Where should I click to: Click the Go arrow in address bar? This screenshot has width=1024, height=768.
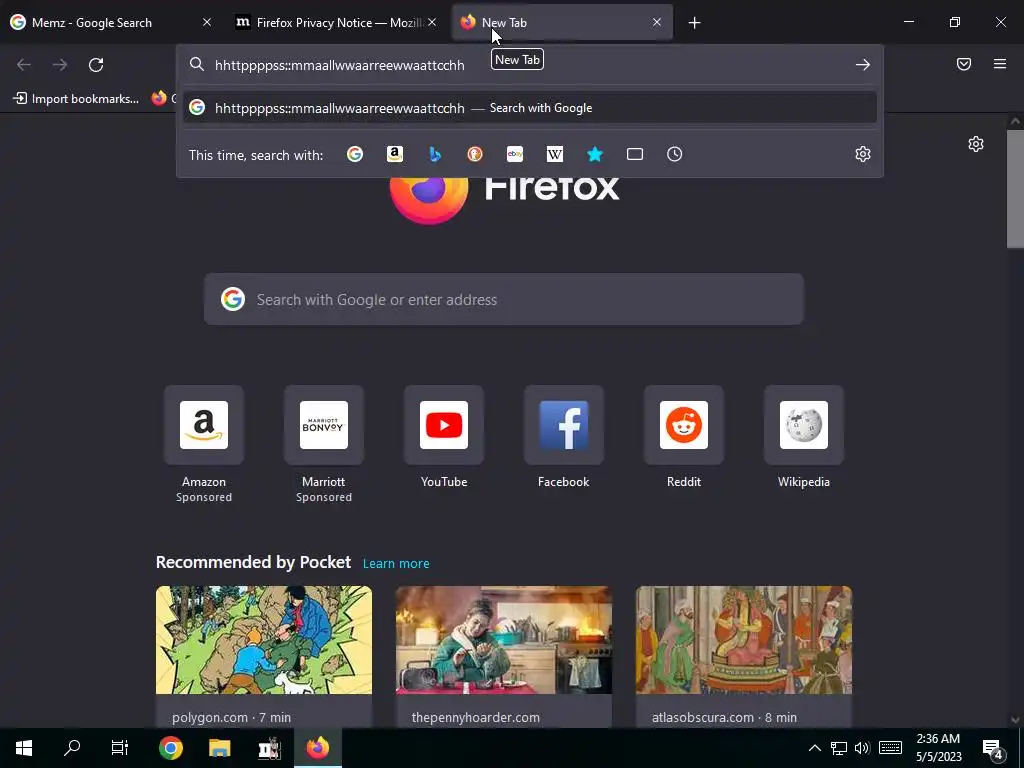click(863, 65)
